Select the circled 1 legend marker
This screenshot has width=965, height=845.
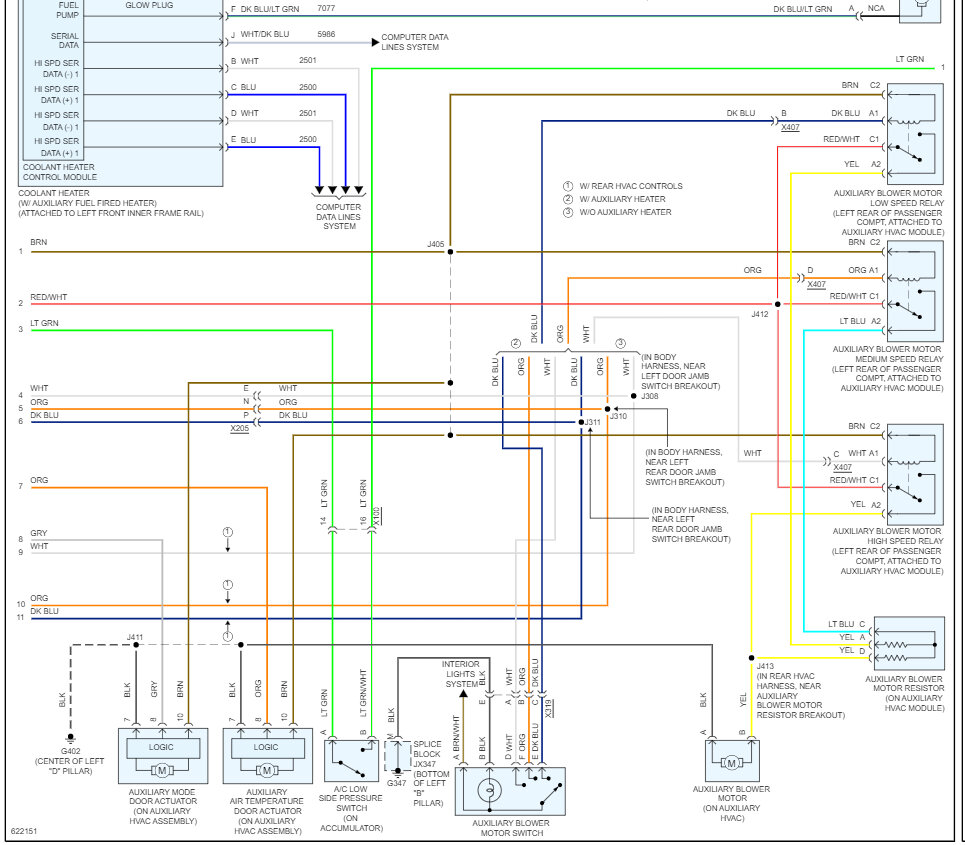click(568, 186)
